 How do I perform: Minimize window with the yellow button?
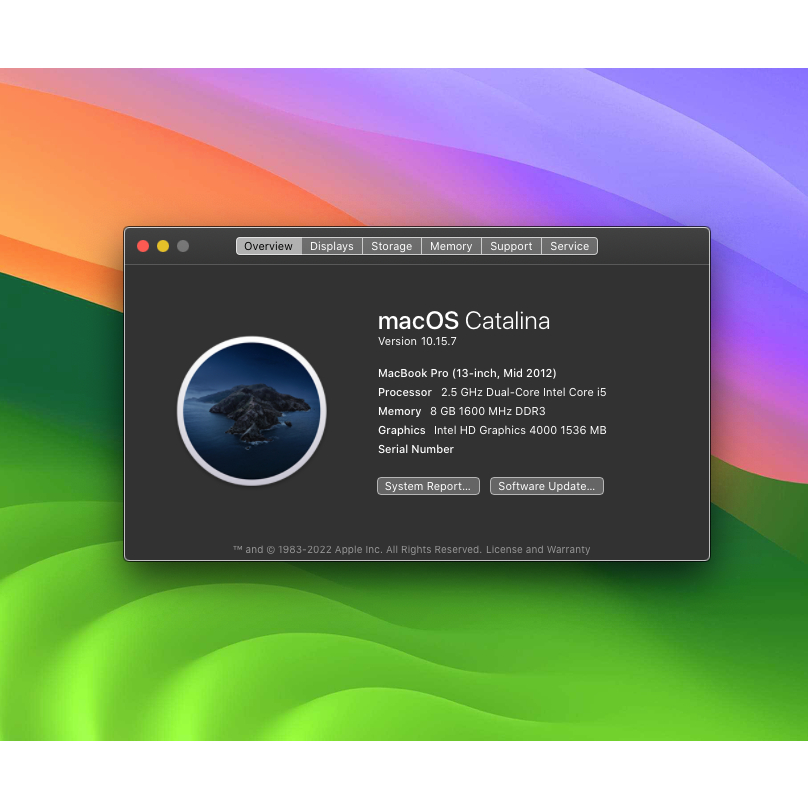pos(163,246)
